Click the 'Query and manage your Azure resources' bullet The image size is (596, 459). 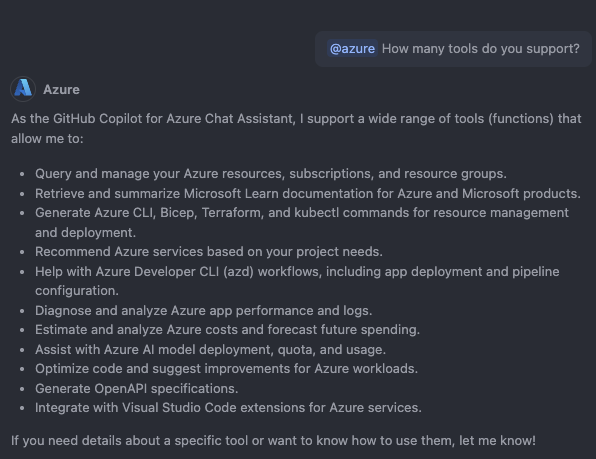pos(271,174)
